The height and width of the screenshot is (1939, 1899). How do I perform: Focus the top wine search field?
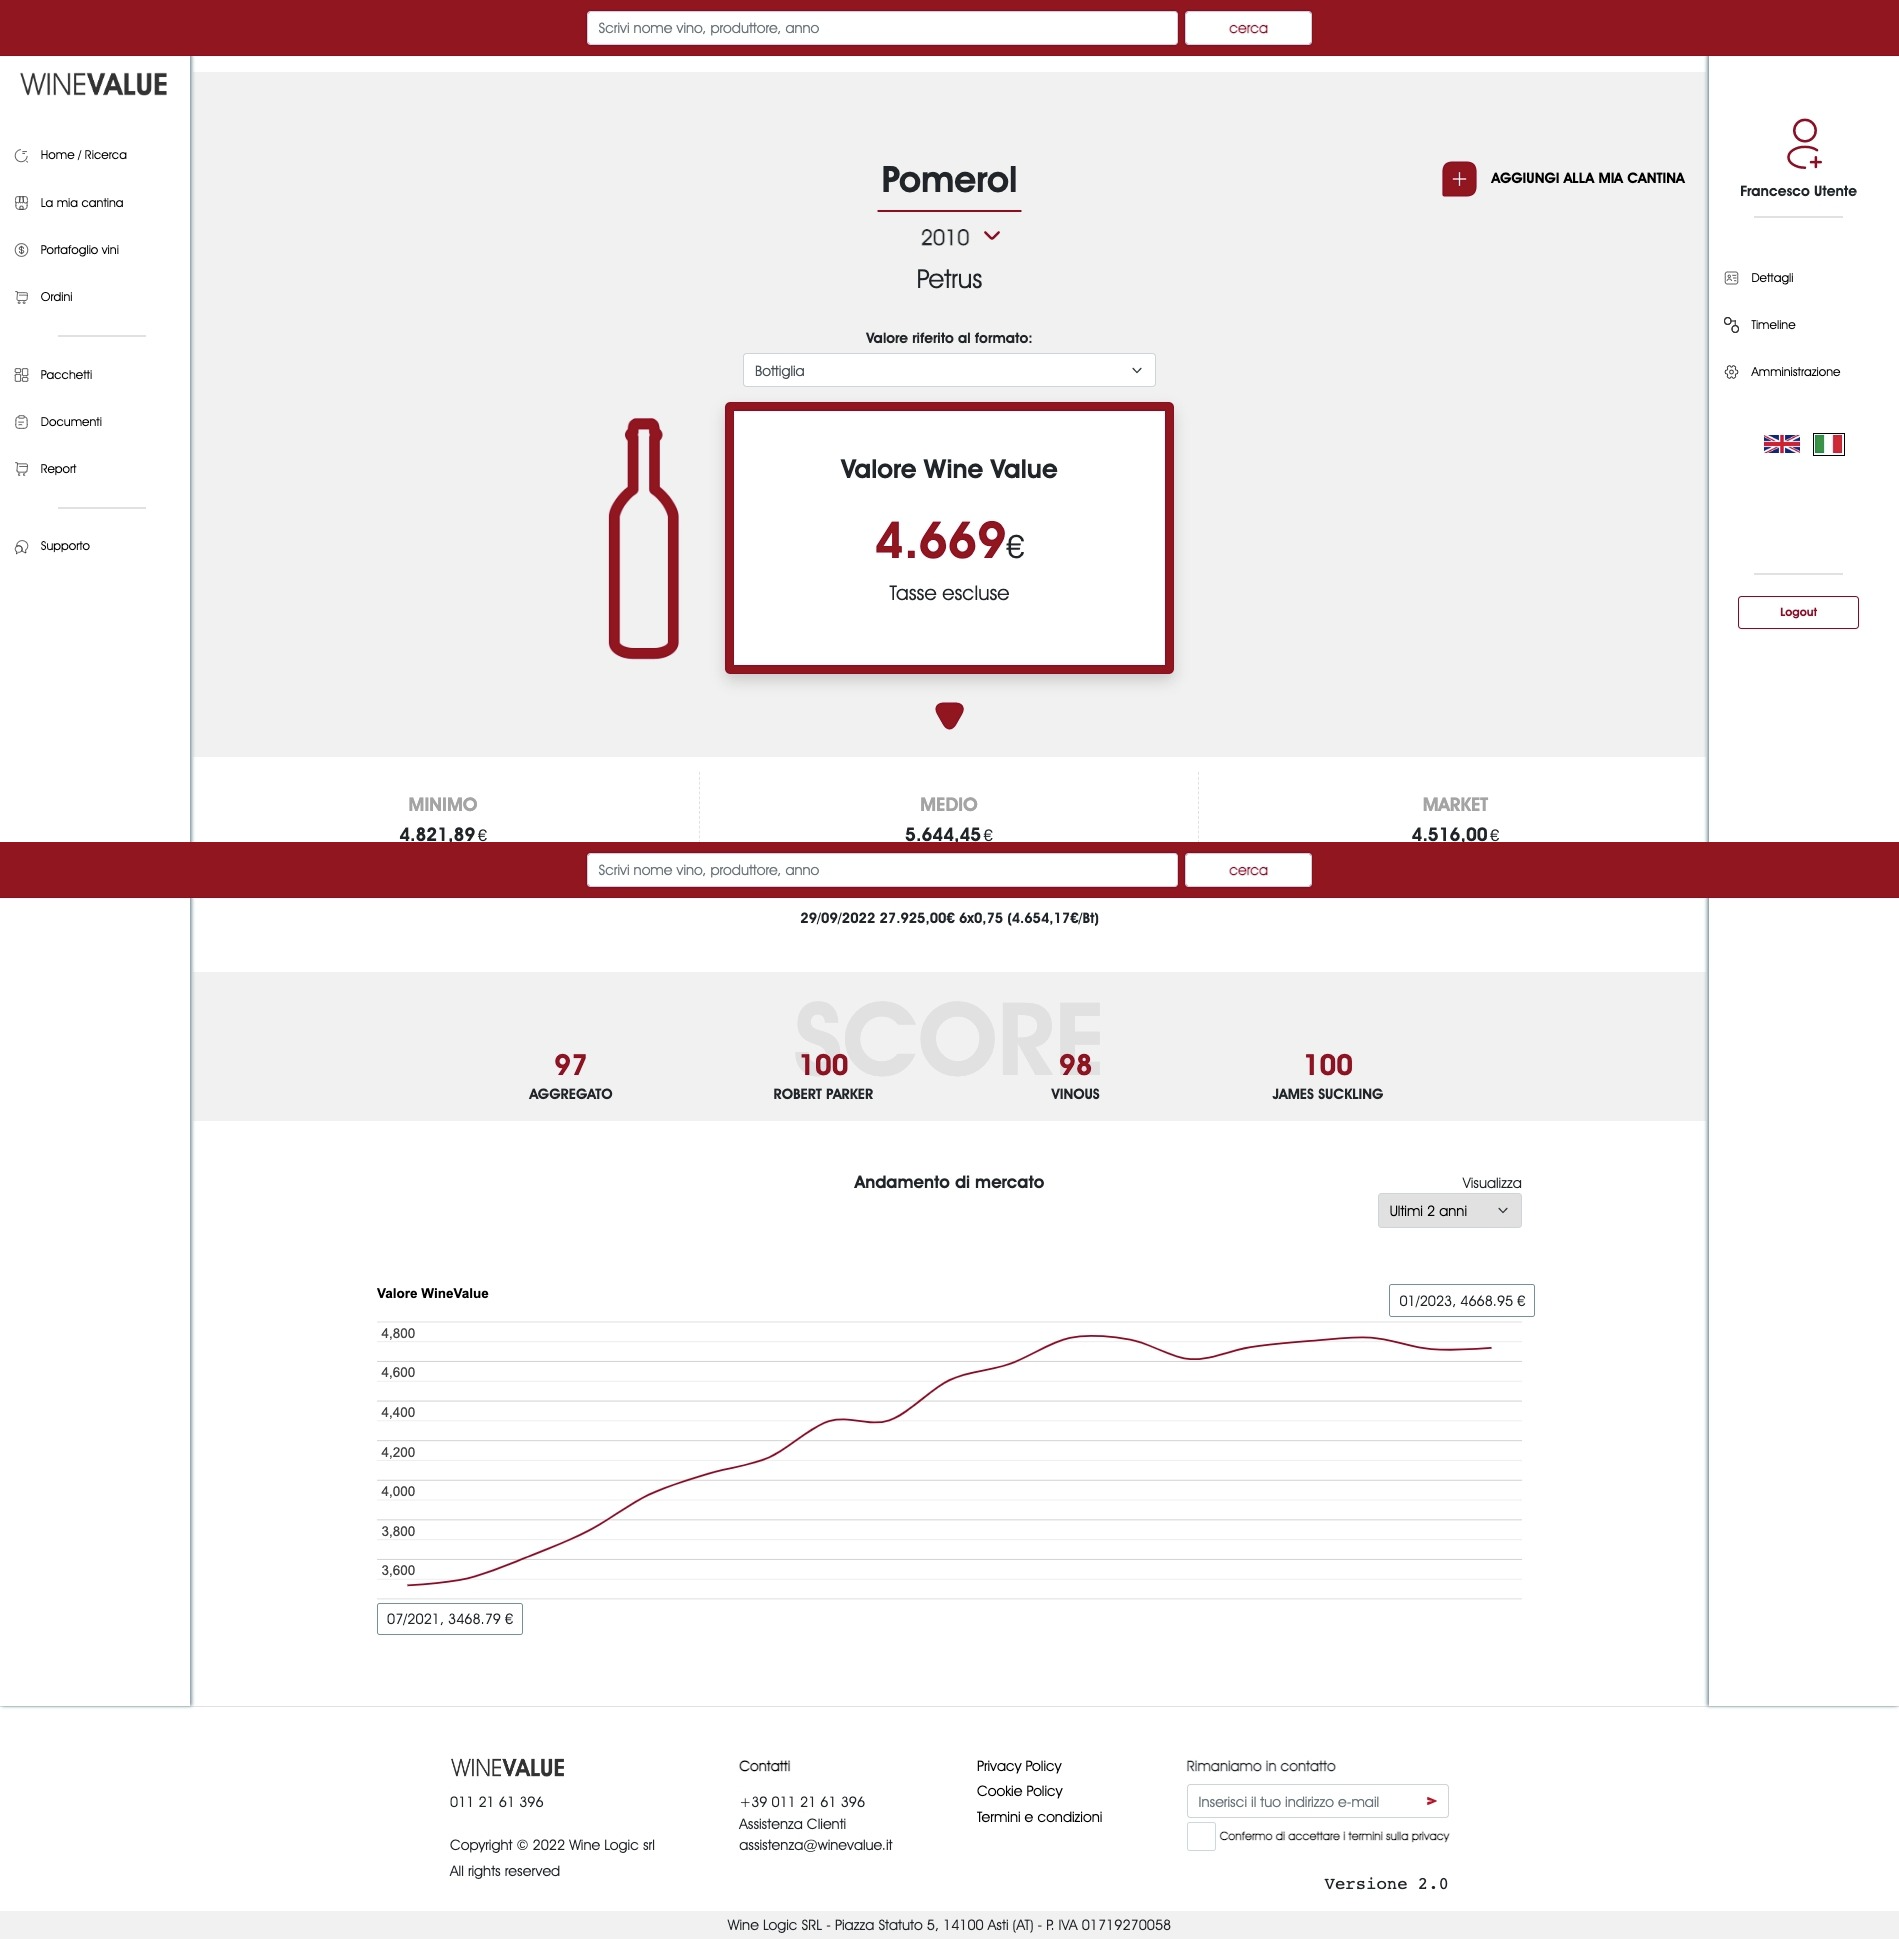pyautogui.click(x=881, y=28)
